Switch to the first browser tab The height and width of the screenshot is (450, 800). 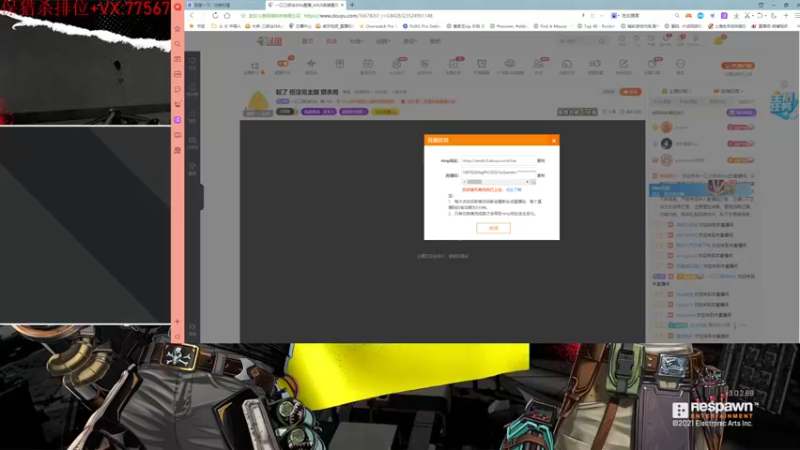click(224, 5)
